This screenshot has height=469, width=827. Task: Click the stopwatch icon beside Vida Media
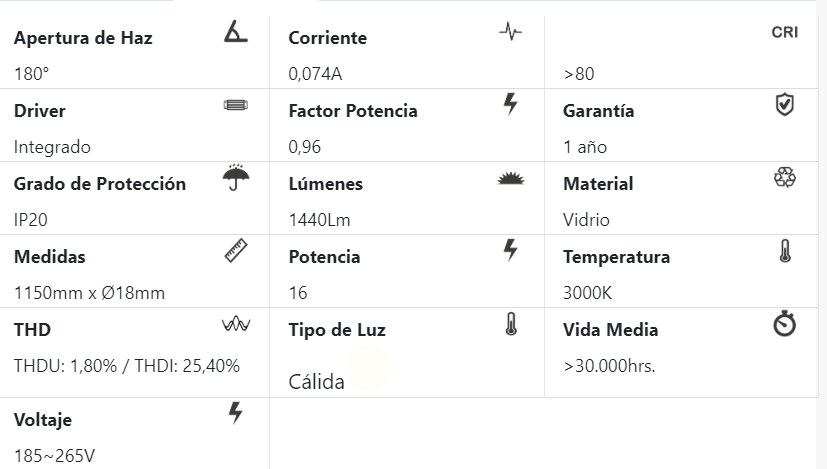pyautogui.click(x=785, y=324)
